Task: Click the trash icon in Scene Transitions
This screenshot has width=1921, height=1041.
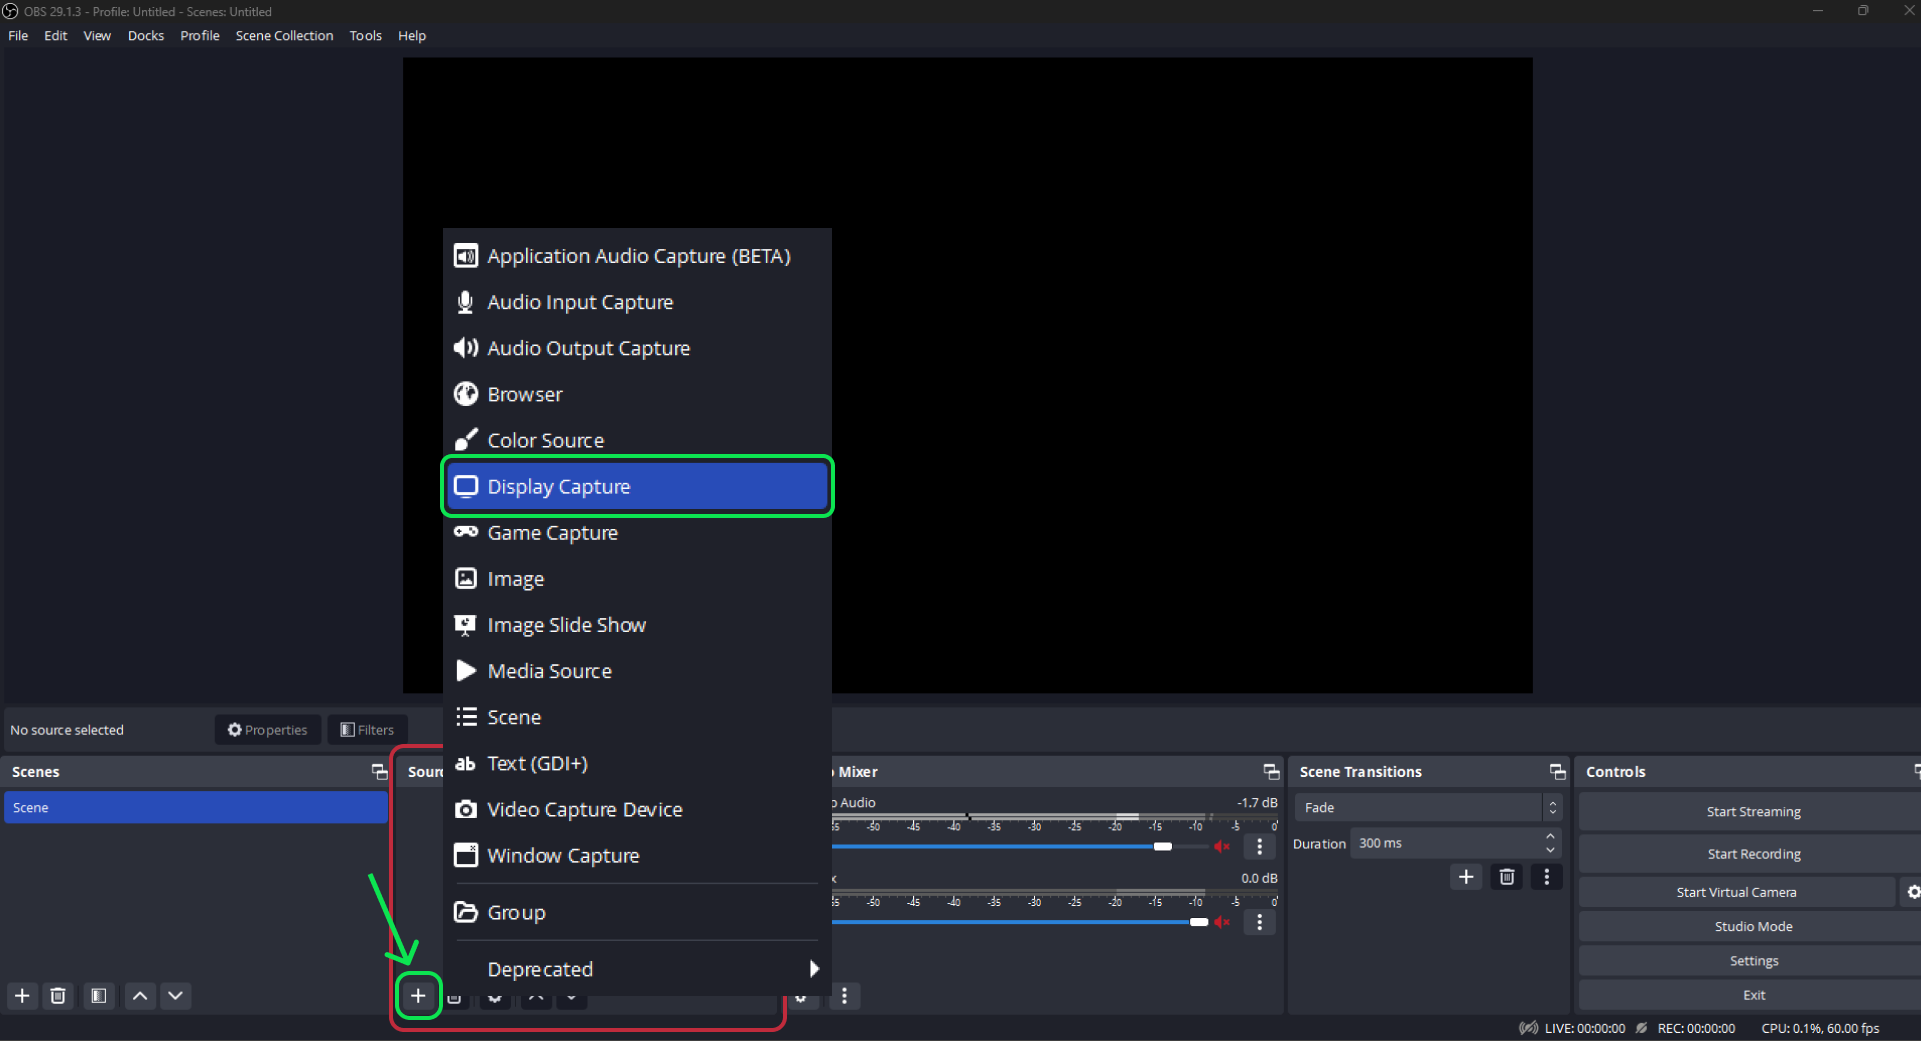Action: pyautogui.click(x=1506, y=877)
